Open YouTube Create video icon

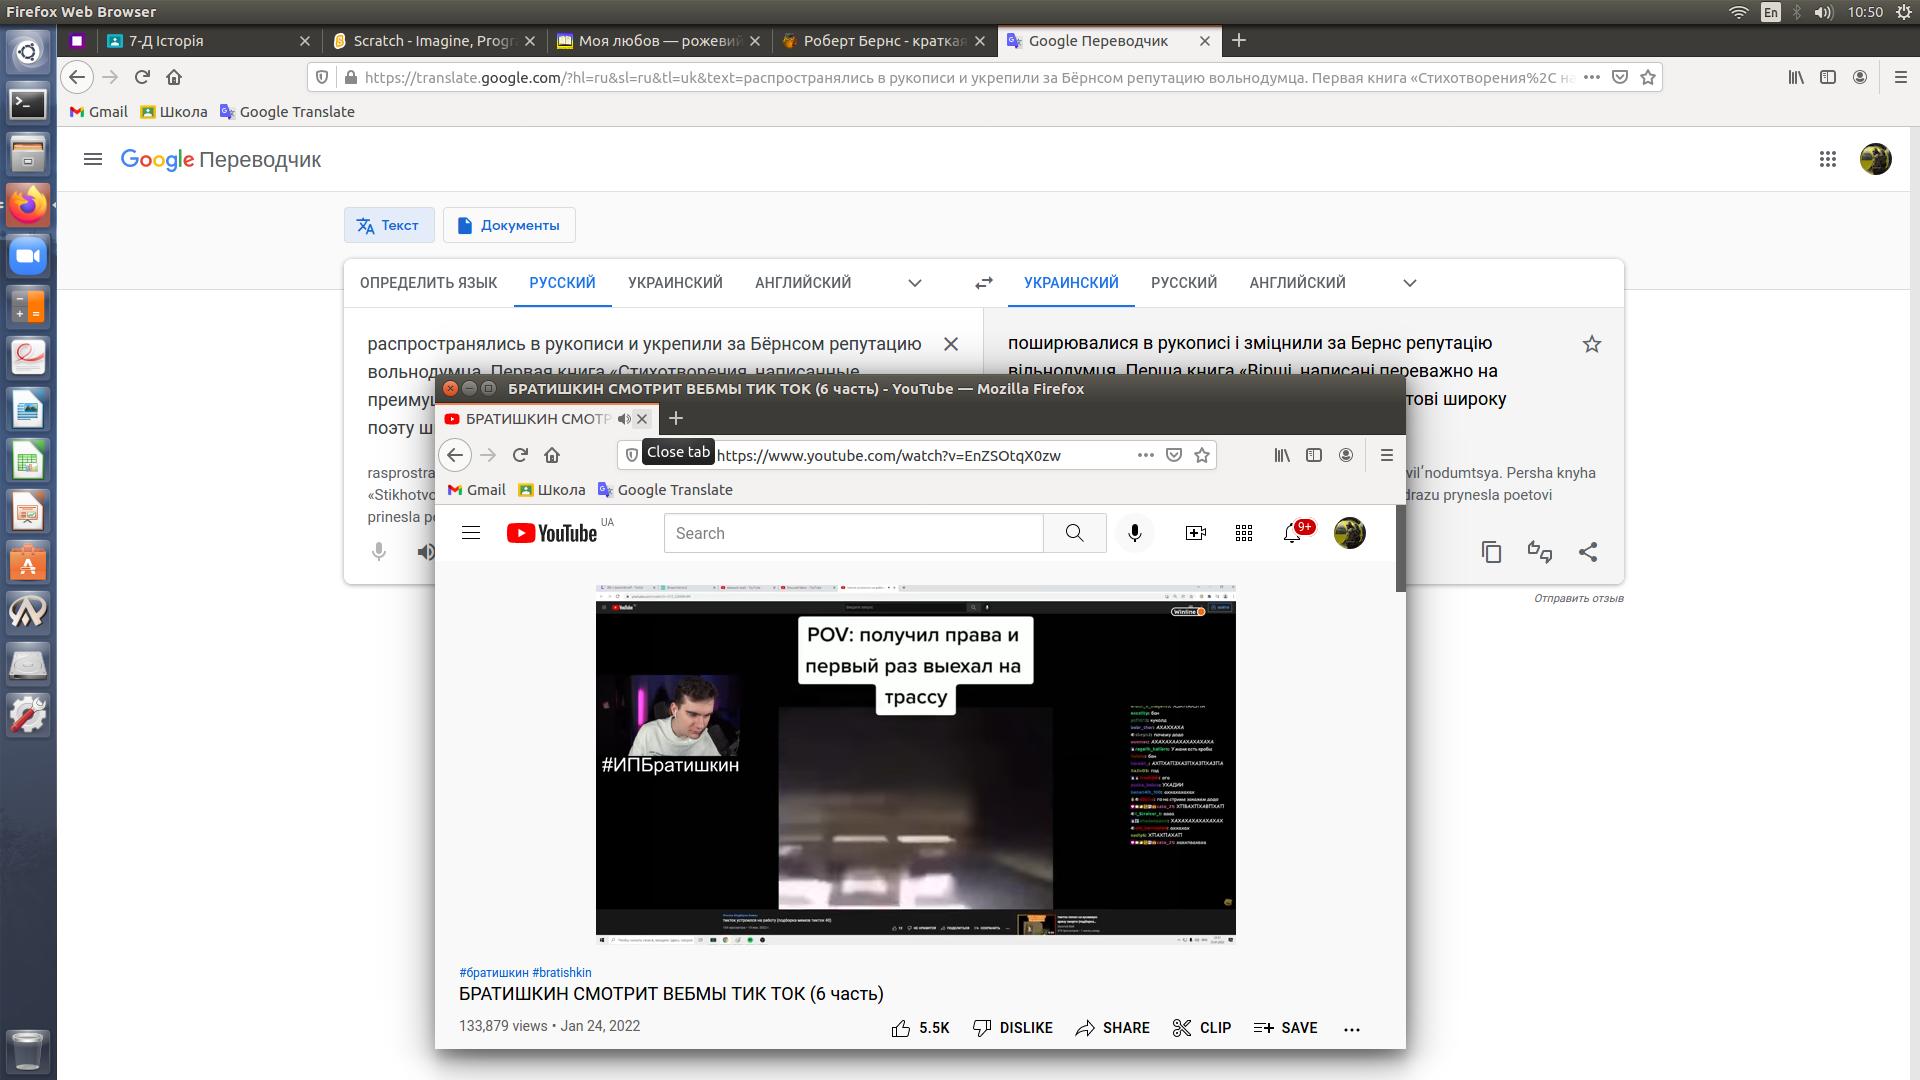point(1195,533)
